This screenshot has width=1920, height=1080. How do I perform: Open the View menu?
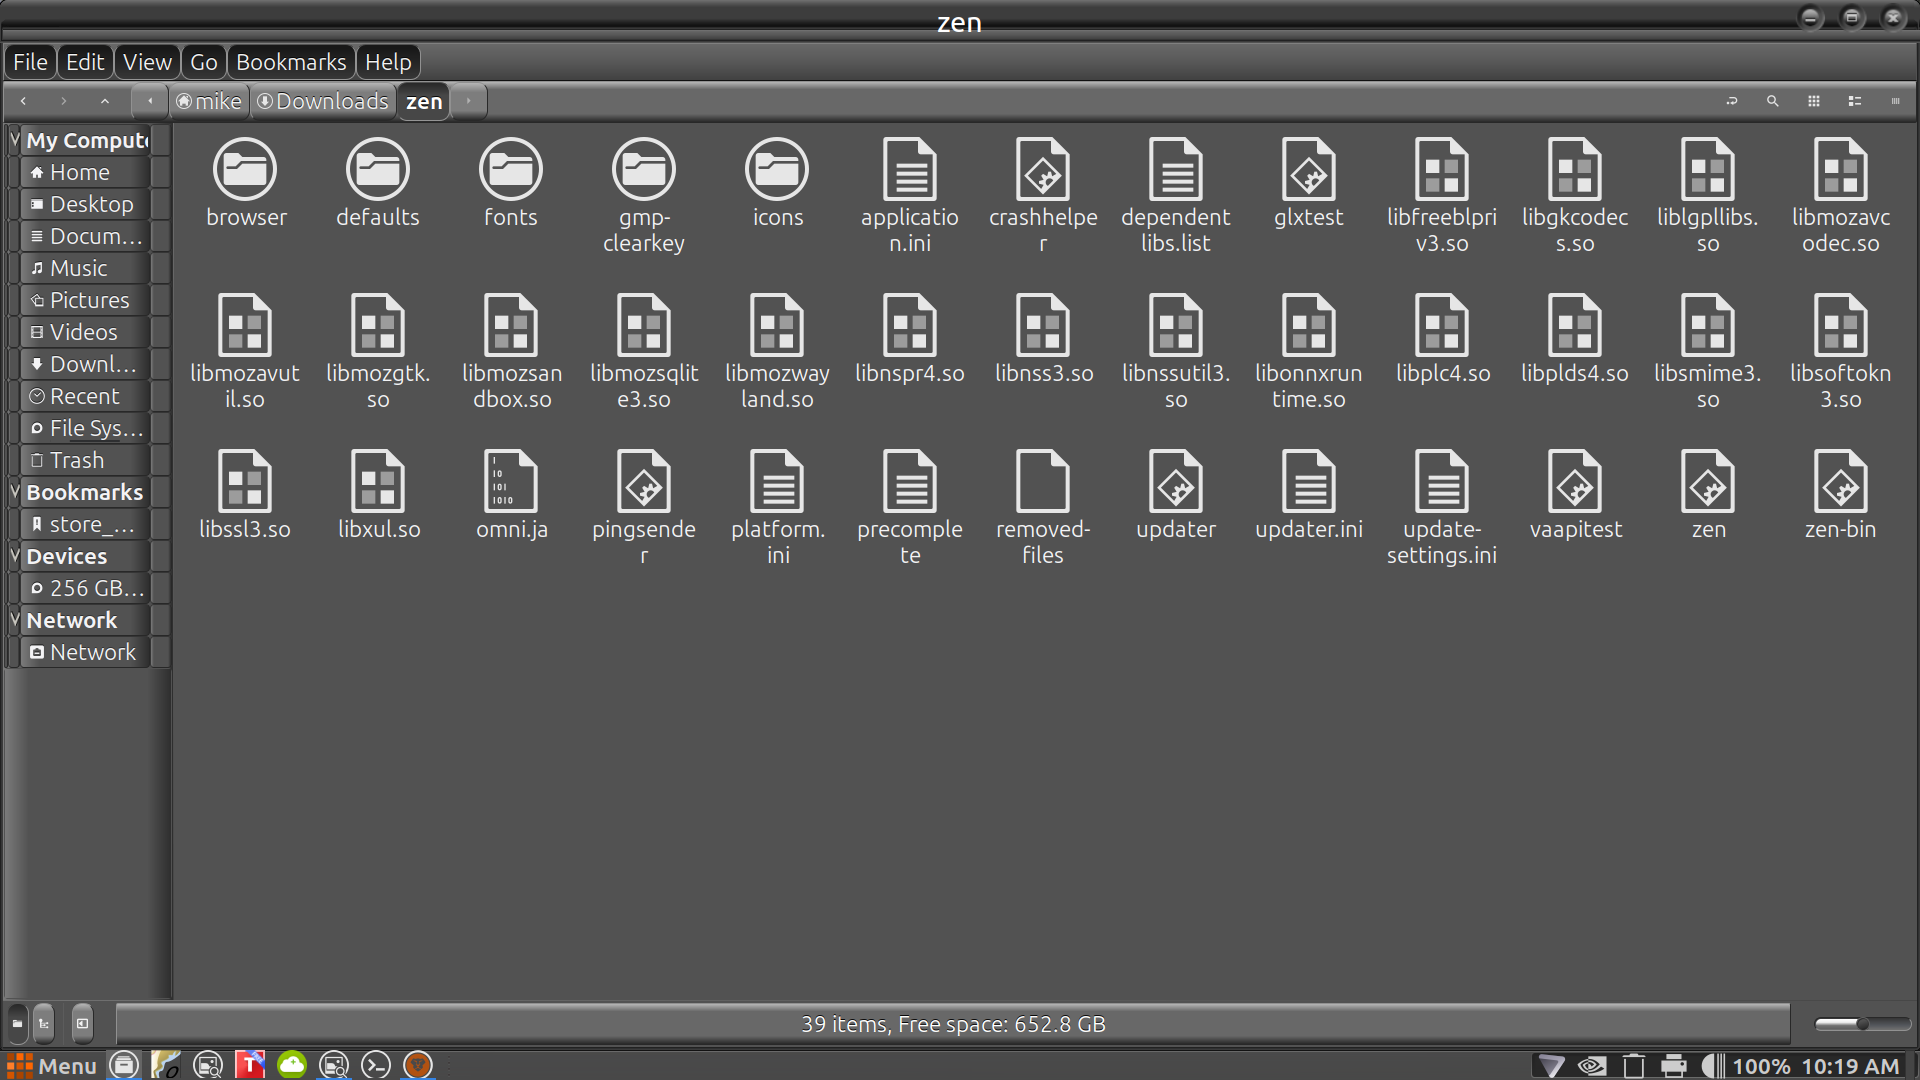147,62
